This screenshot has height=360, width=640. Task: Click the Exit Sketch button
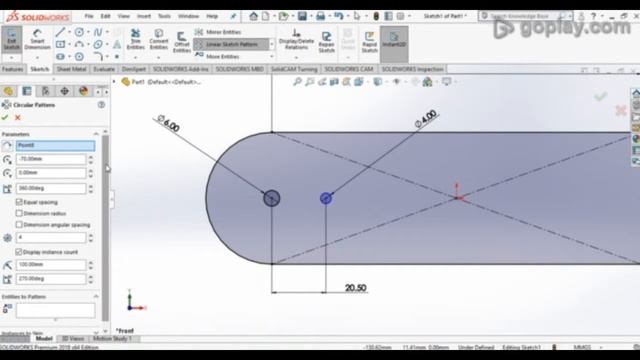(11, 39)
